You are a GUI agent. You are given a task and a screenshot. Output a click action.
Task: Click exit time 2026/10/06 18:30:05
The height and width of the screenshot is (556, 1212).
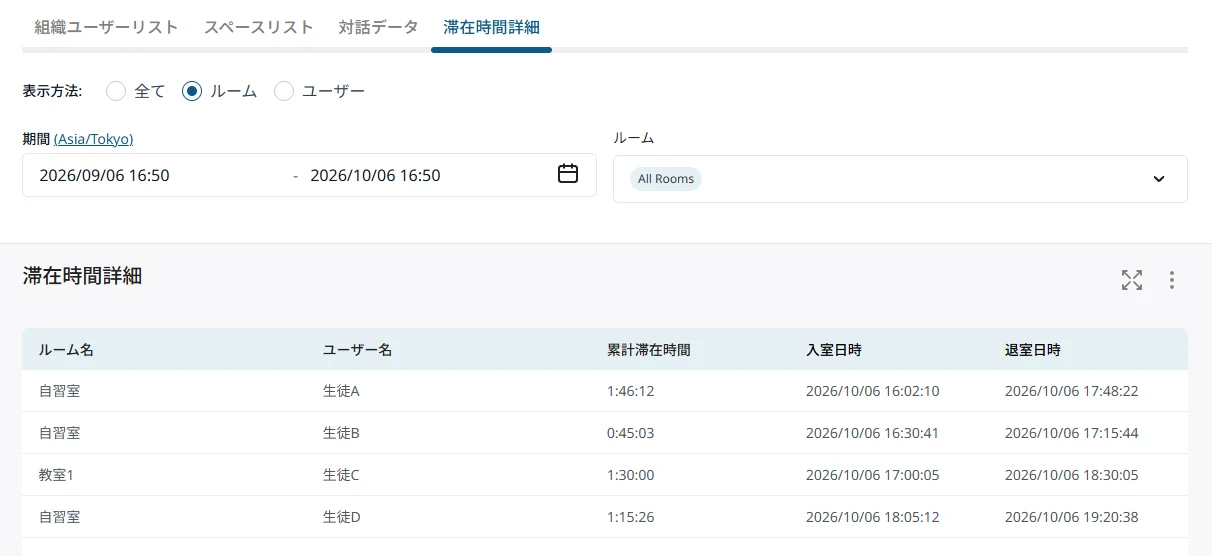tap(1071, 475)
